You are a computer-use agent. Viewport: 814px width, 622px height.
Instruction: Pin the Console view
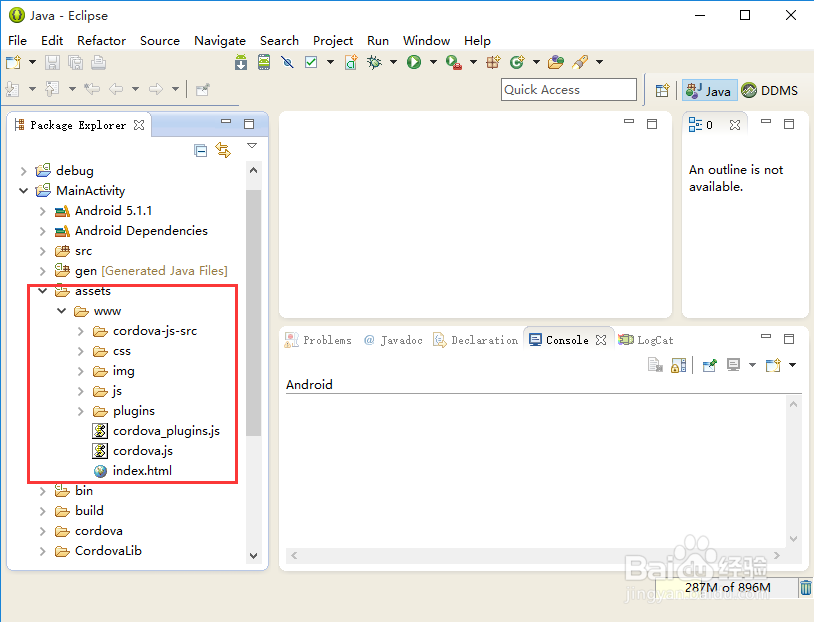[x=709, y=366]
